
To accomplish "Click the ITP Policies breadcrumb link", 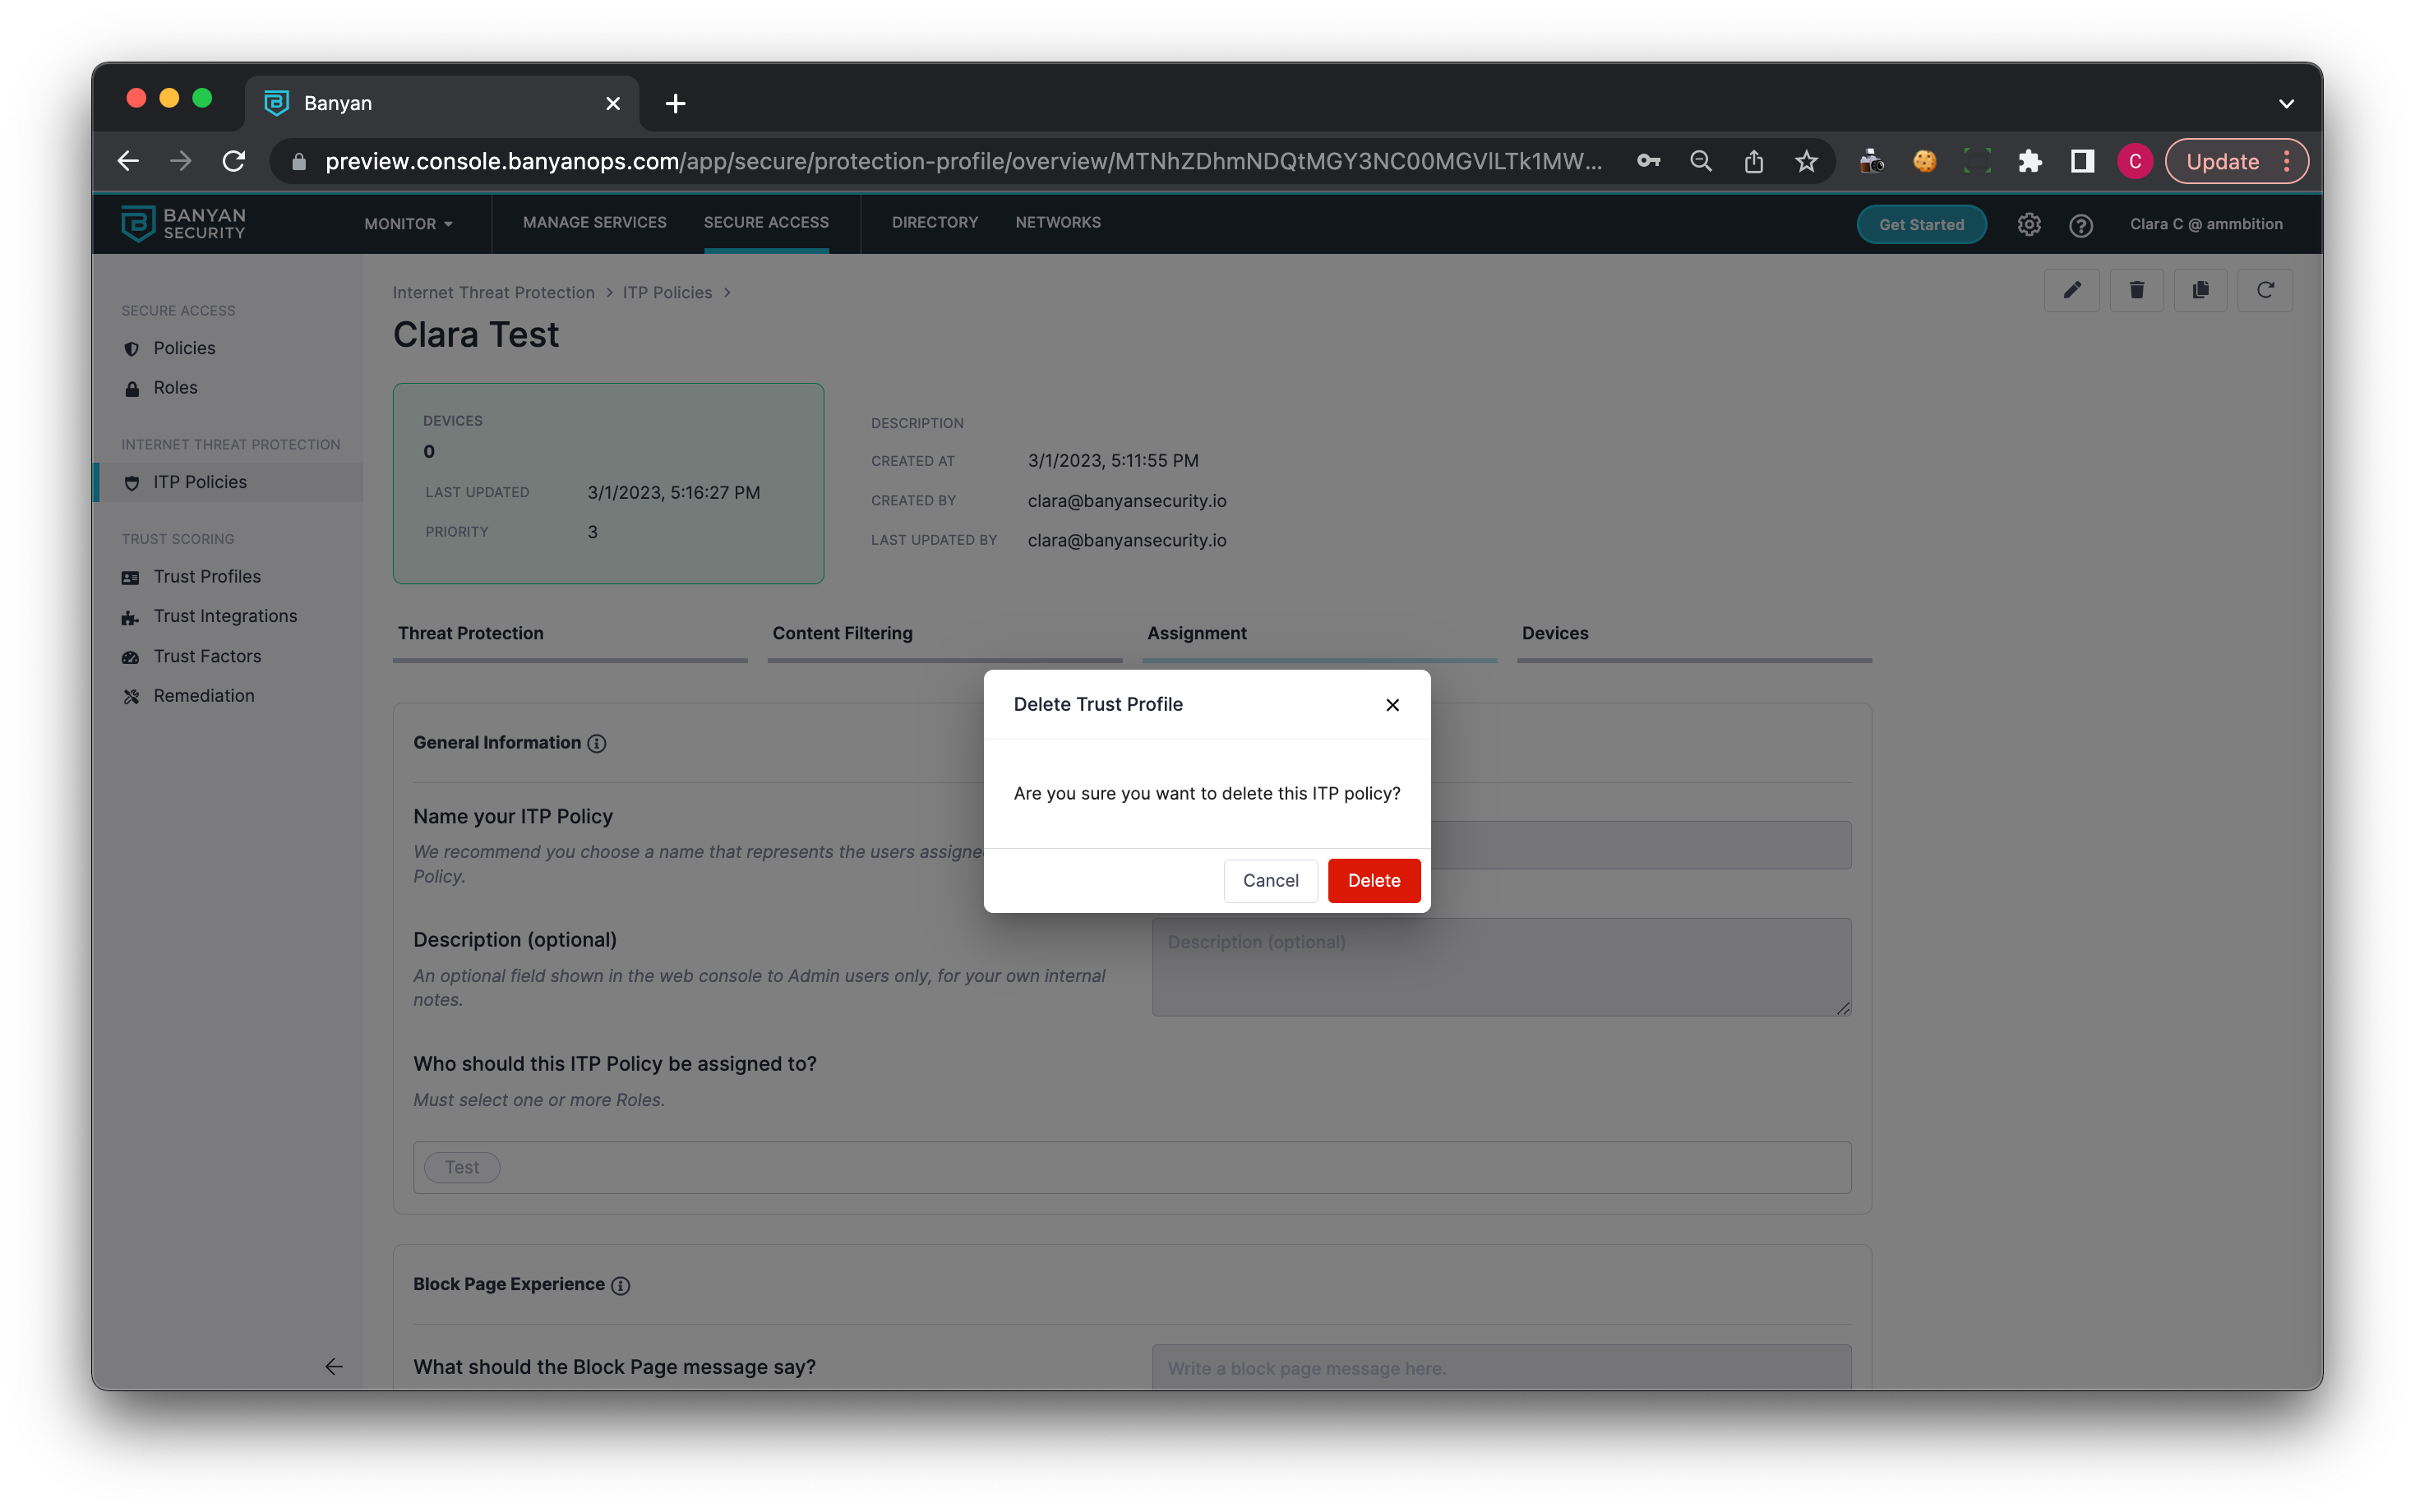I will point(667,292).
